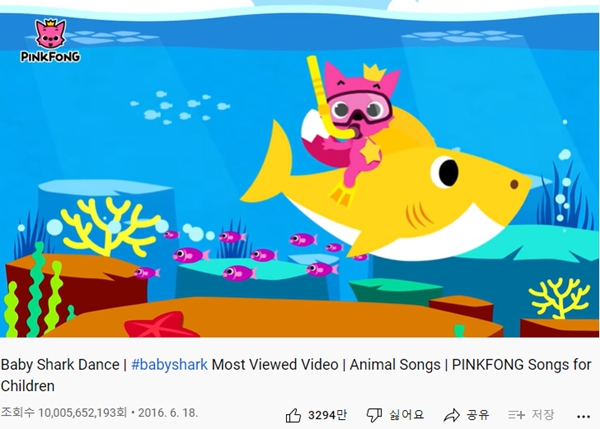The image size is (600, 429).
Task: Click the 싫어요 dislike label
Action: 407,415
